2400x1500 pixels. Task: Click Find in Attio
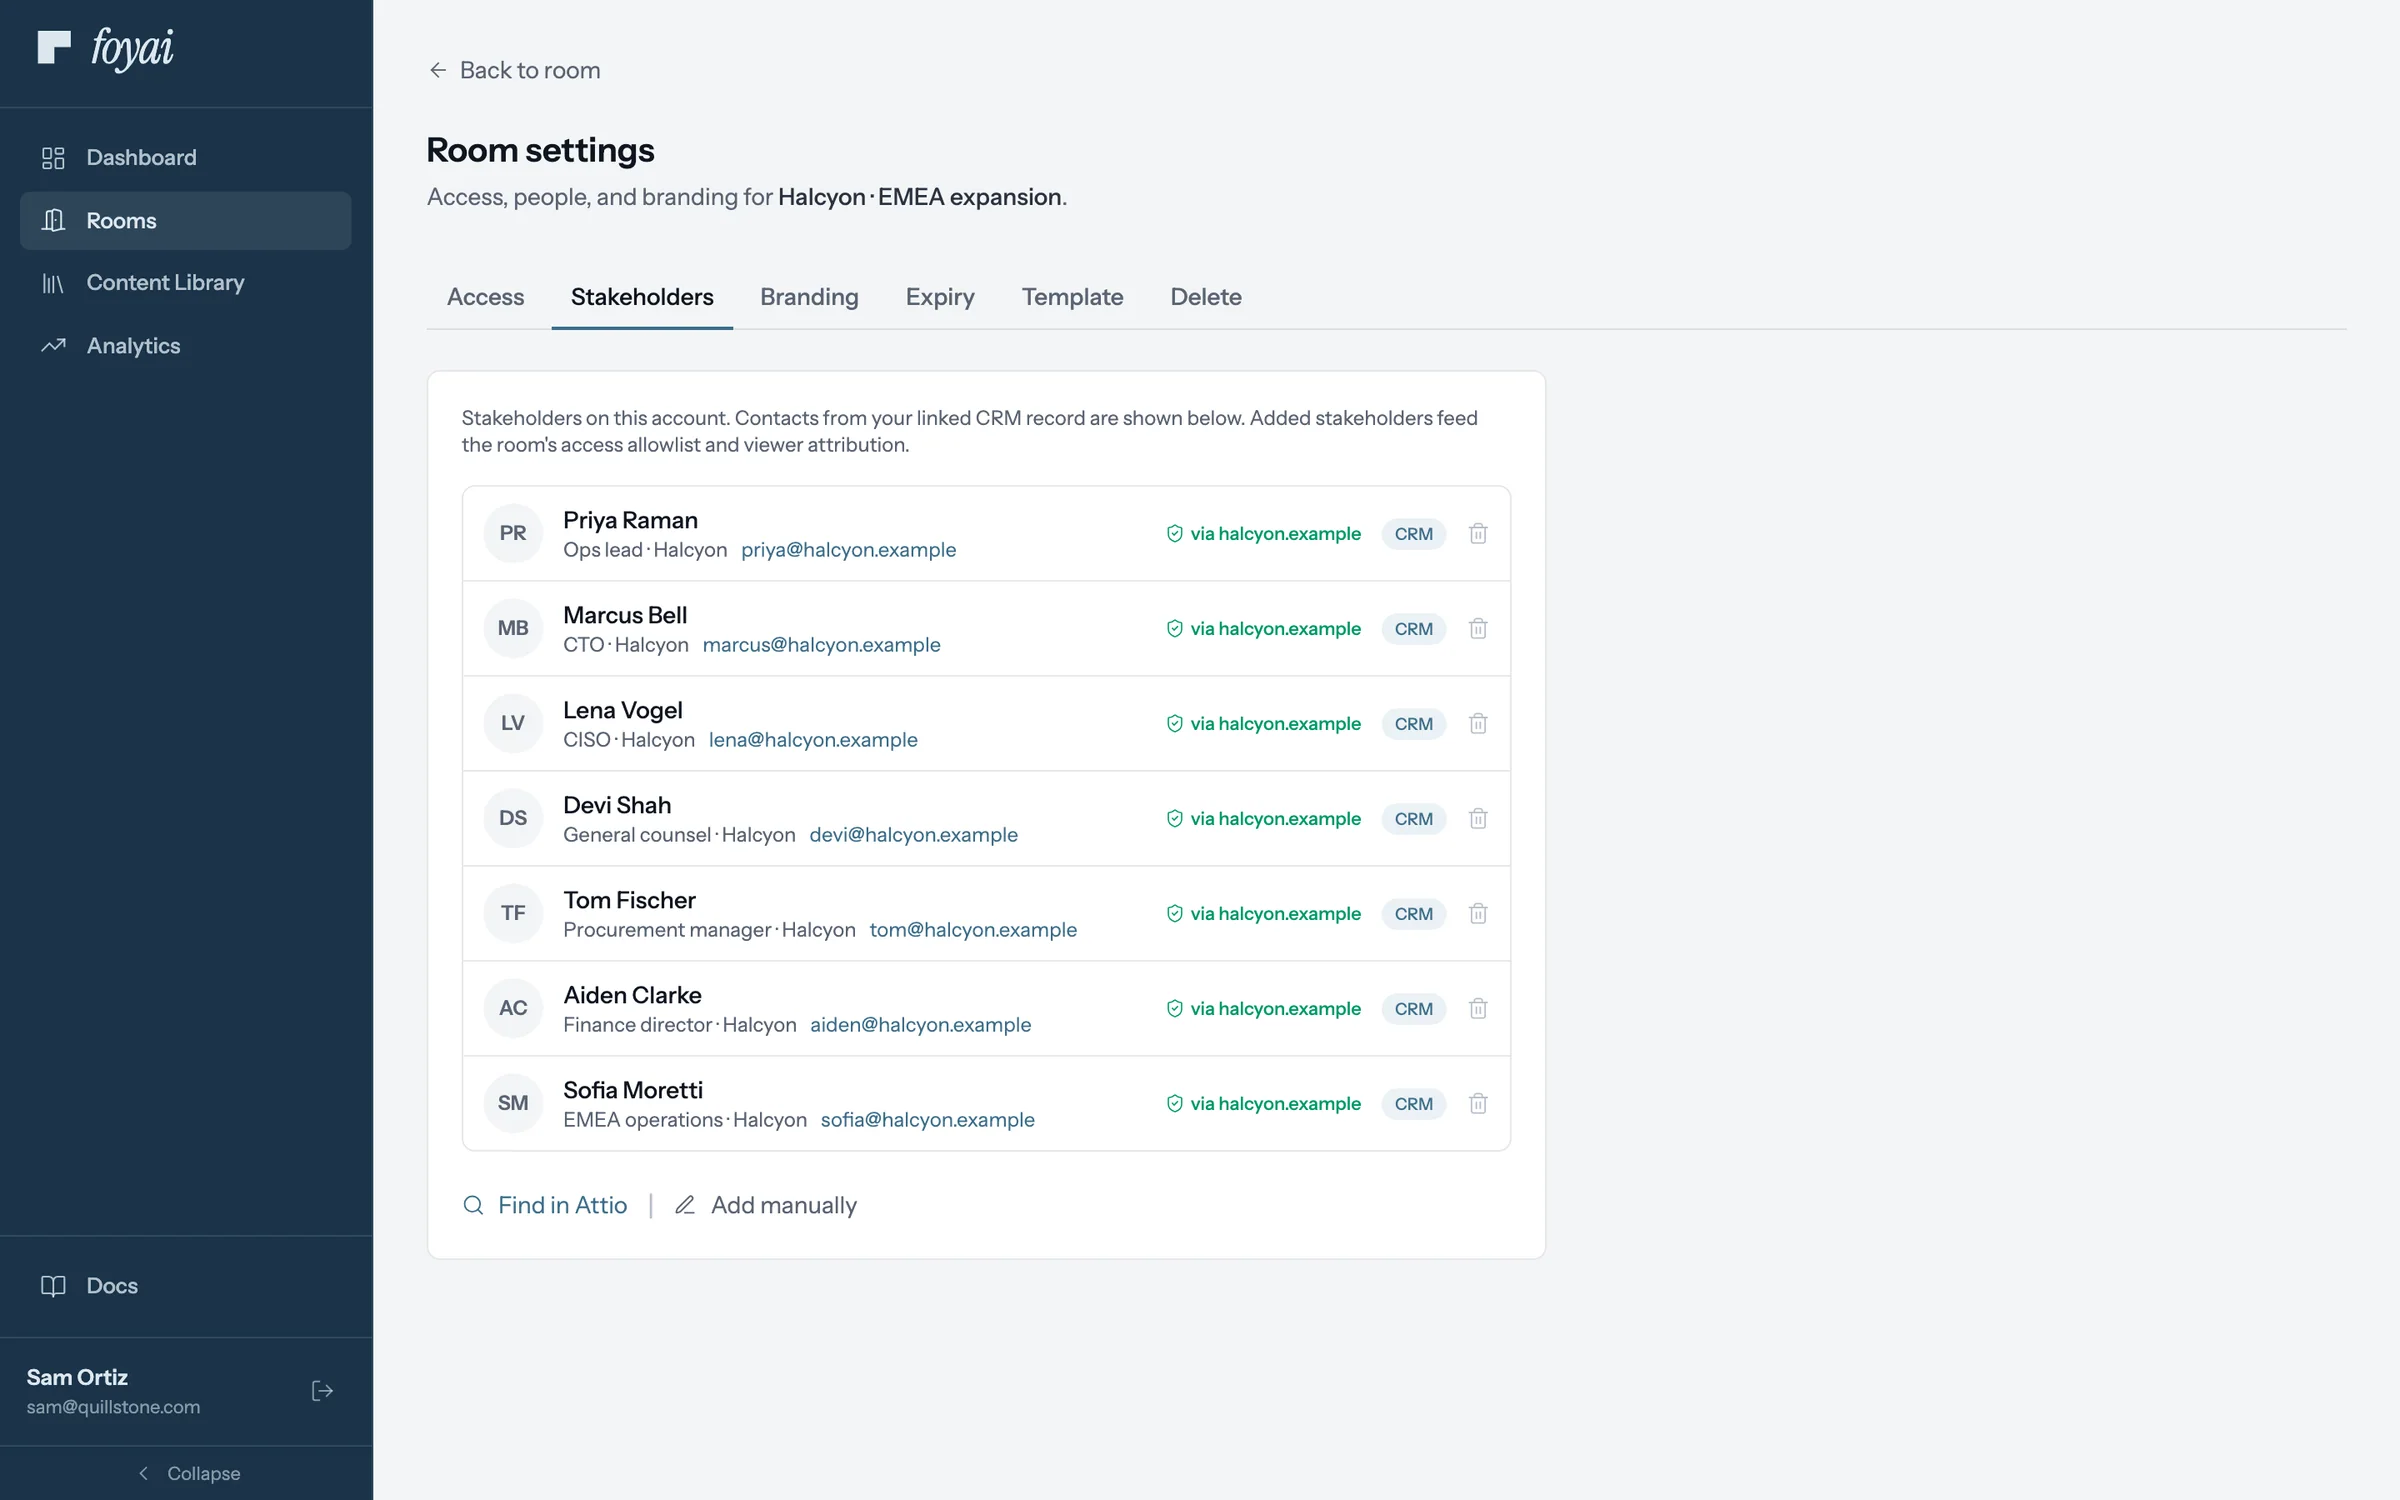click(x=545, y=1205)
